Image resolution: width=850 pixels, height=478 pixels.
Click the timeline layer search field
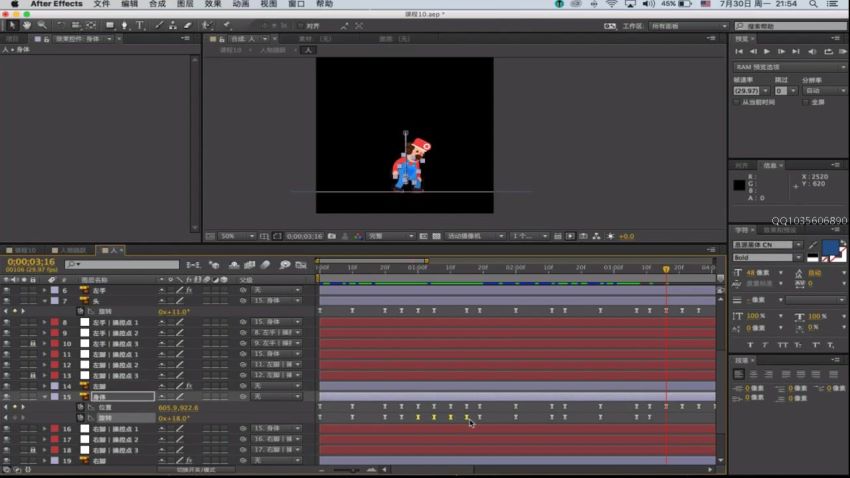pyautogui.click(x=122, y=264)
